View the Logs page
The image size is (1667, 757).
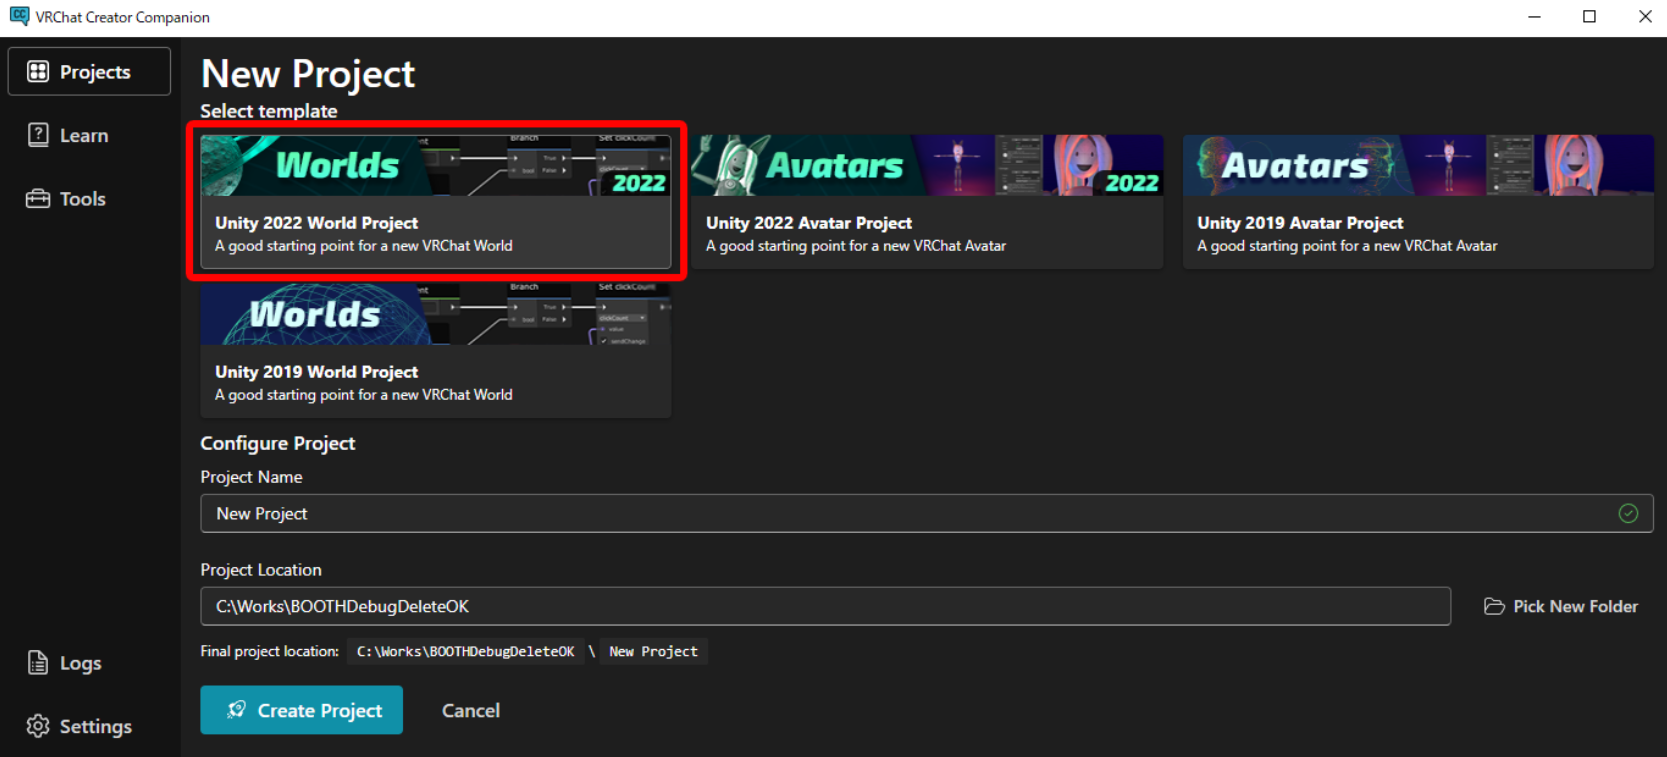tap(65, 663)
